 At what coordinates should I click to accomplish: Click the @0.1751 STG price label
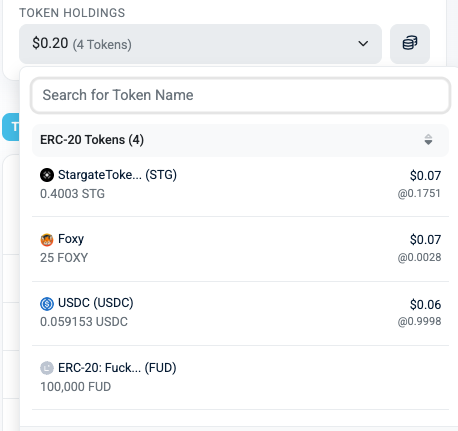419,193
